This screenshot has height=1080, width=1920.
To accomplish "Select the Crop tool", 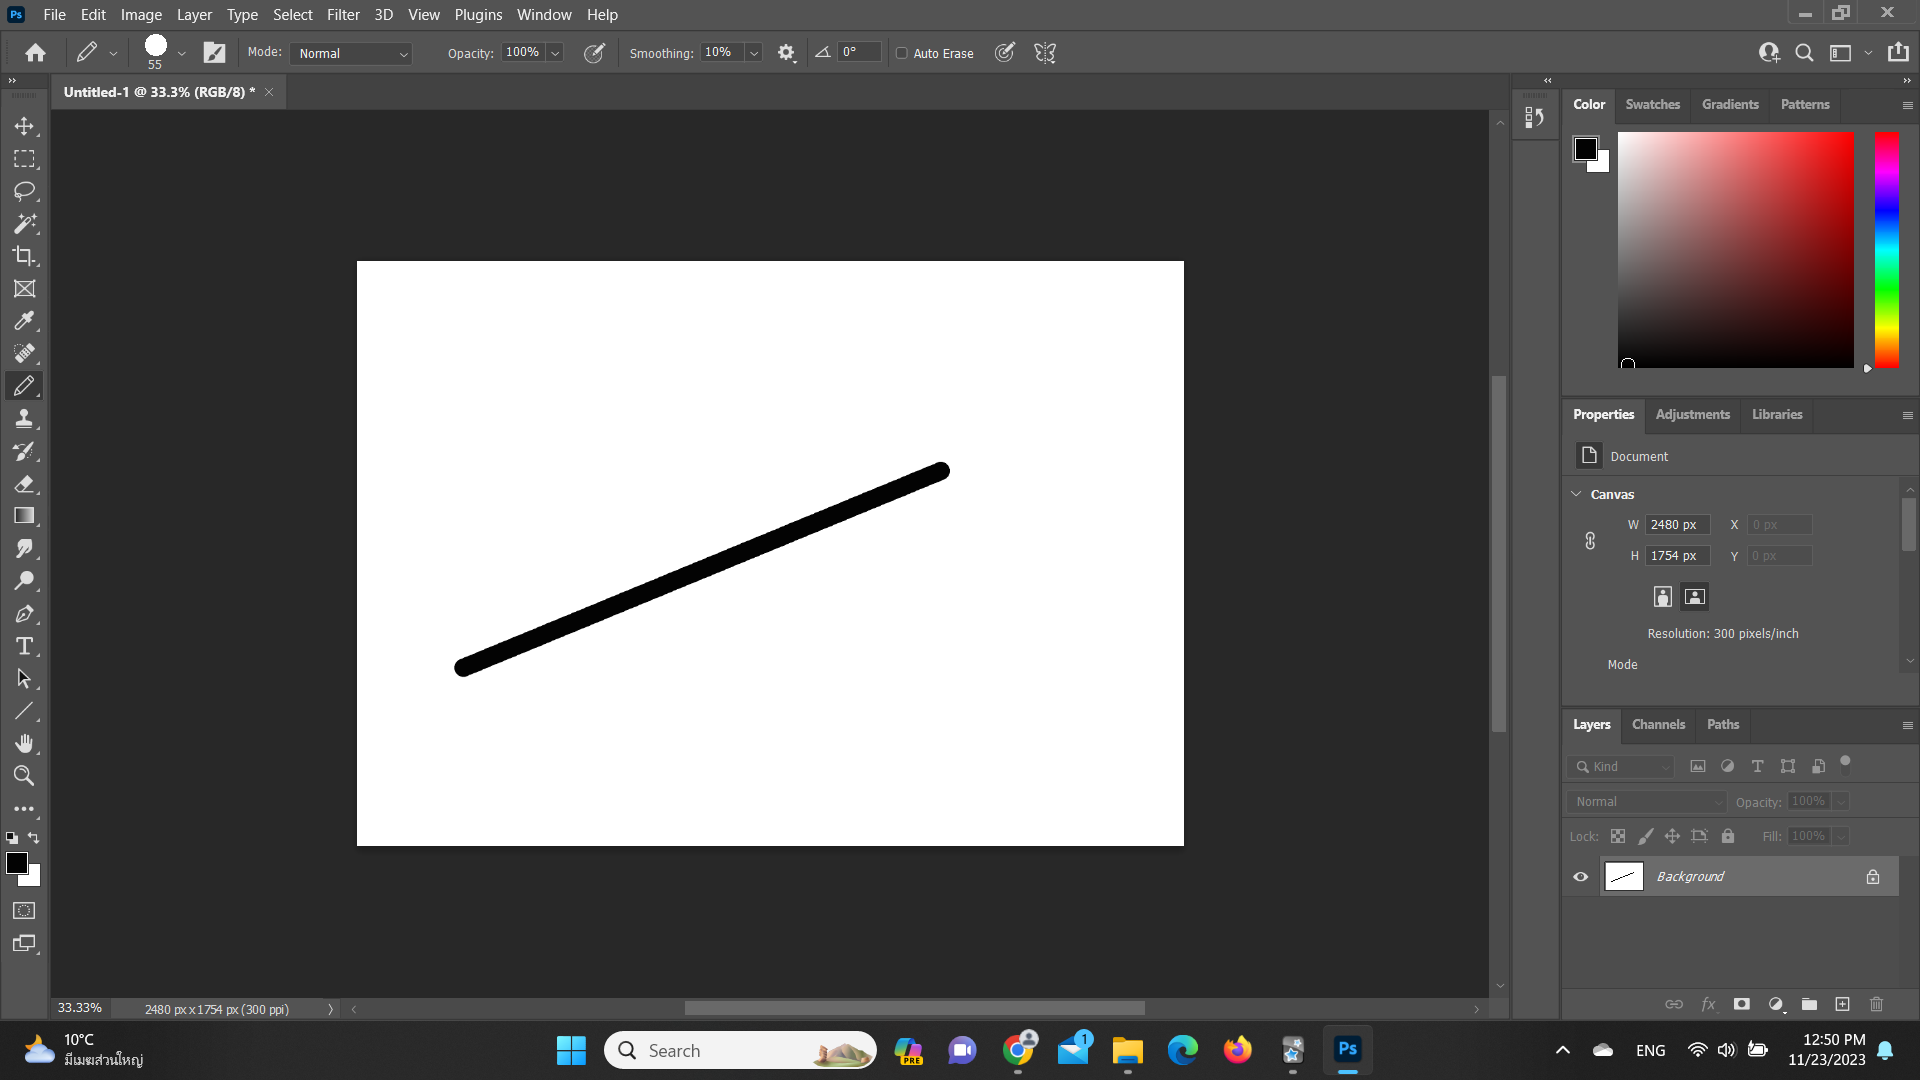I will tap(24, 256).
